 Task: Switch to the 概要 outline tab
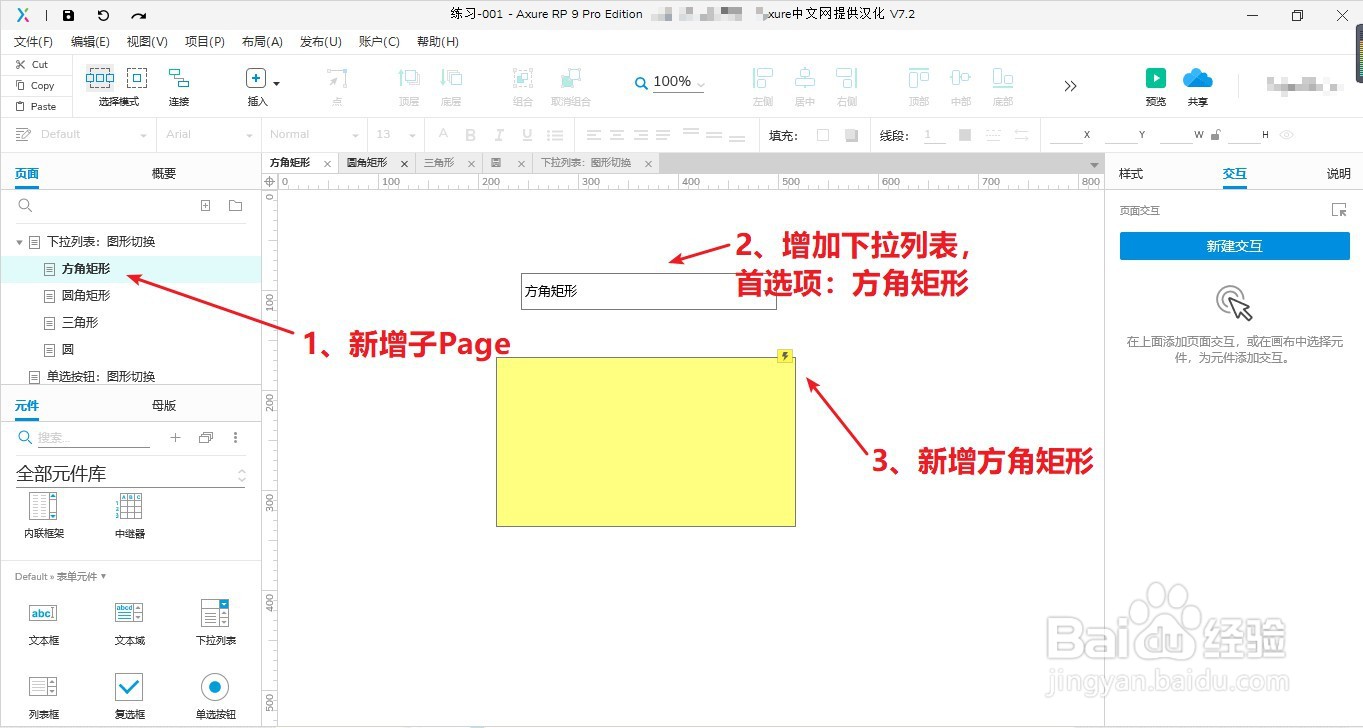pyautogui.click(x=164, y=173)
